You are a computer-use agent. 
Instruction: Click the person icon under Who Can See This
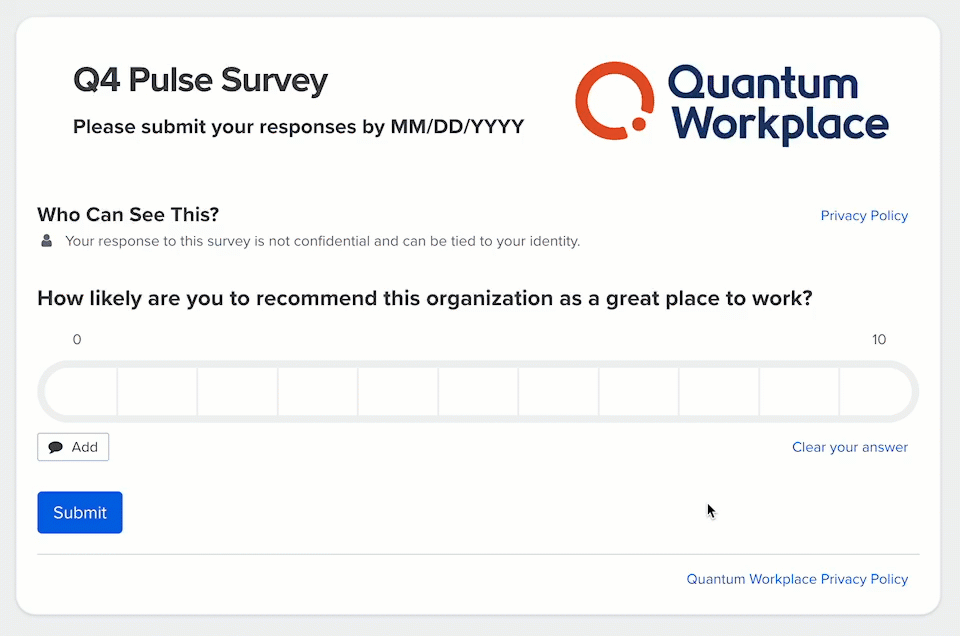47,241
